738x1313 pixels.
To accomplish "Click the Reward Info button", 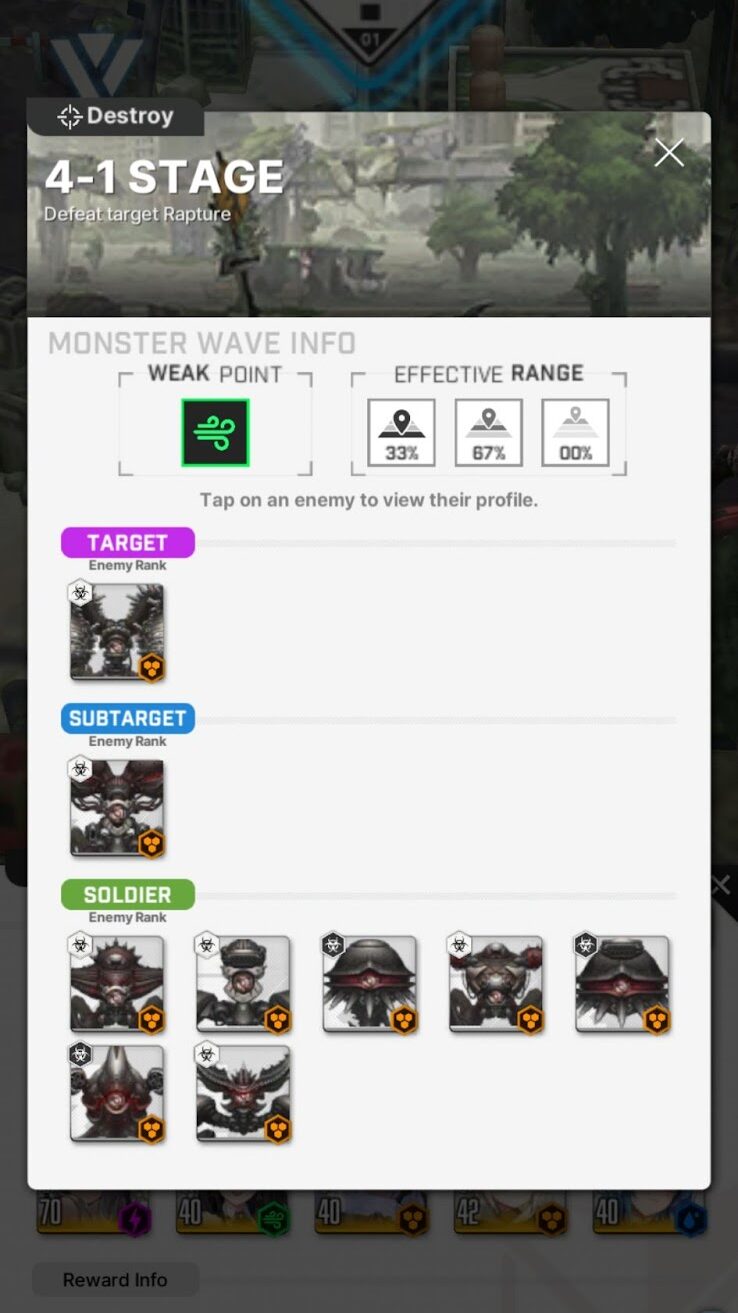I will tap(115, 1280).
